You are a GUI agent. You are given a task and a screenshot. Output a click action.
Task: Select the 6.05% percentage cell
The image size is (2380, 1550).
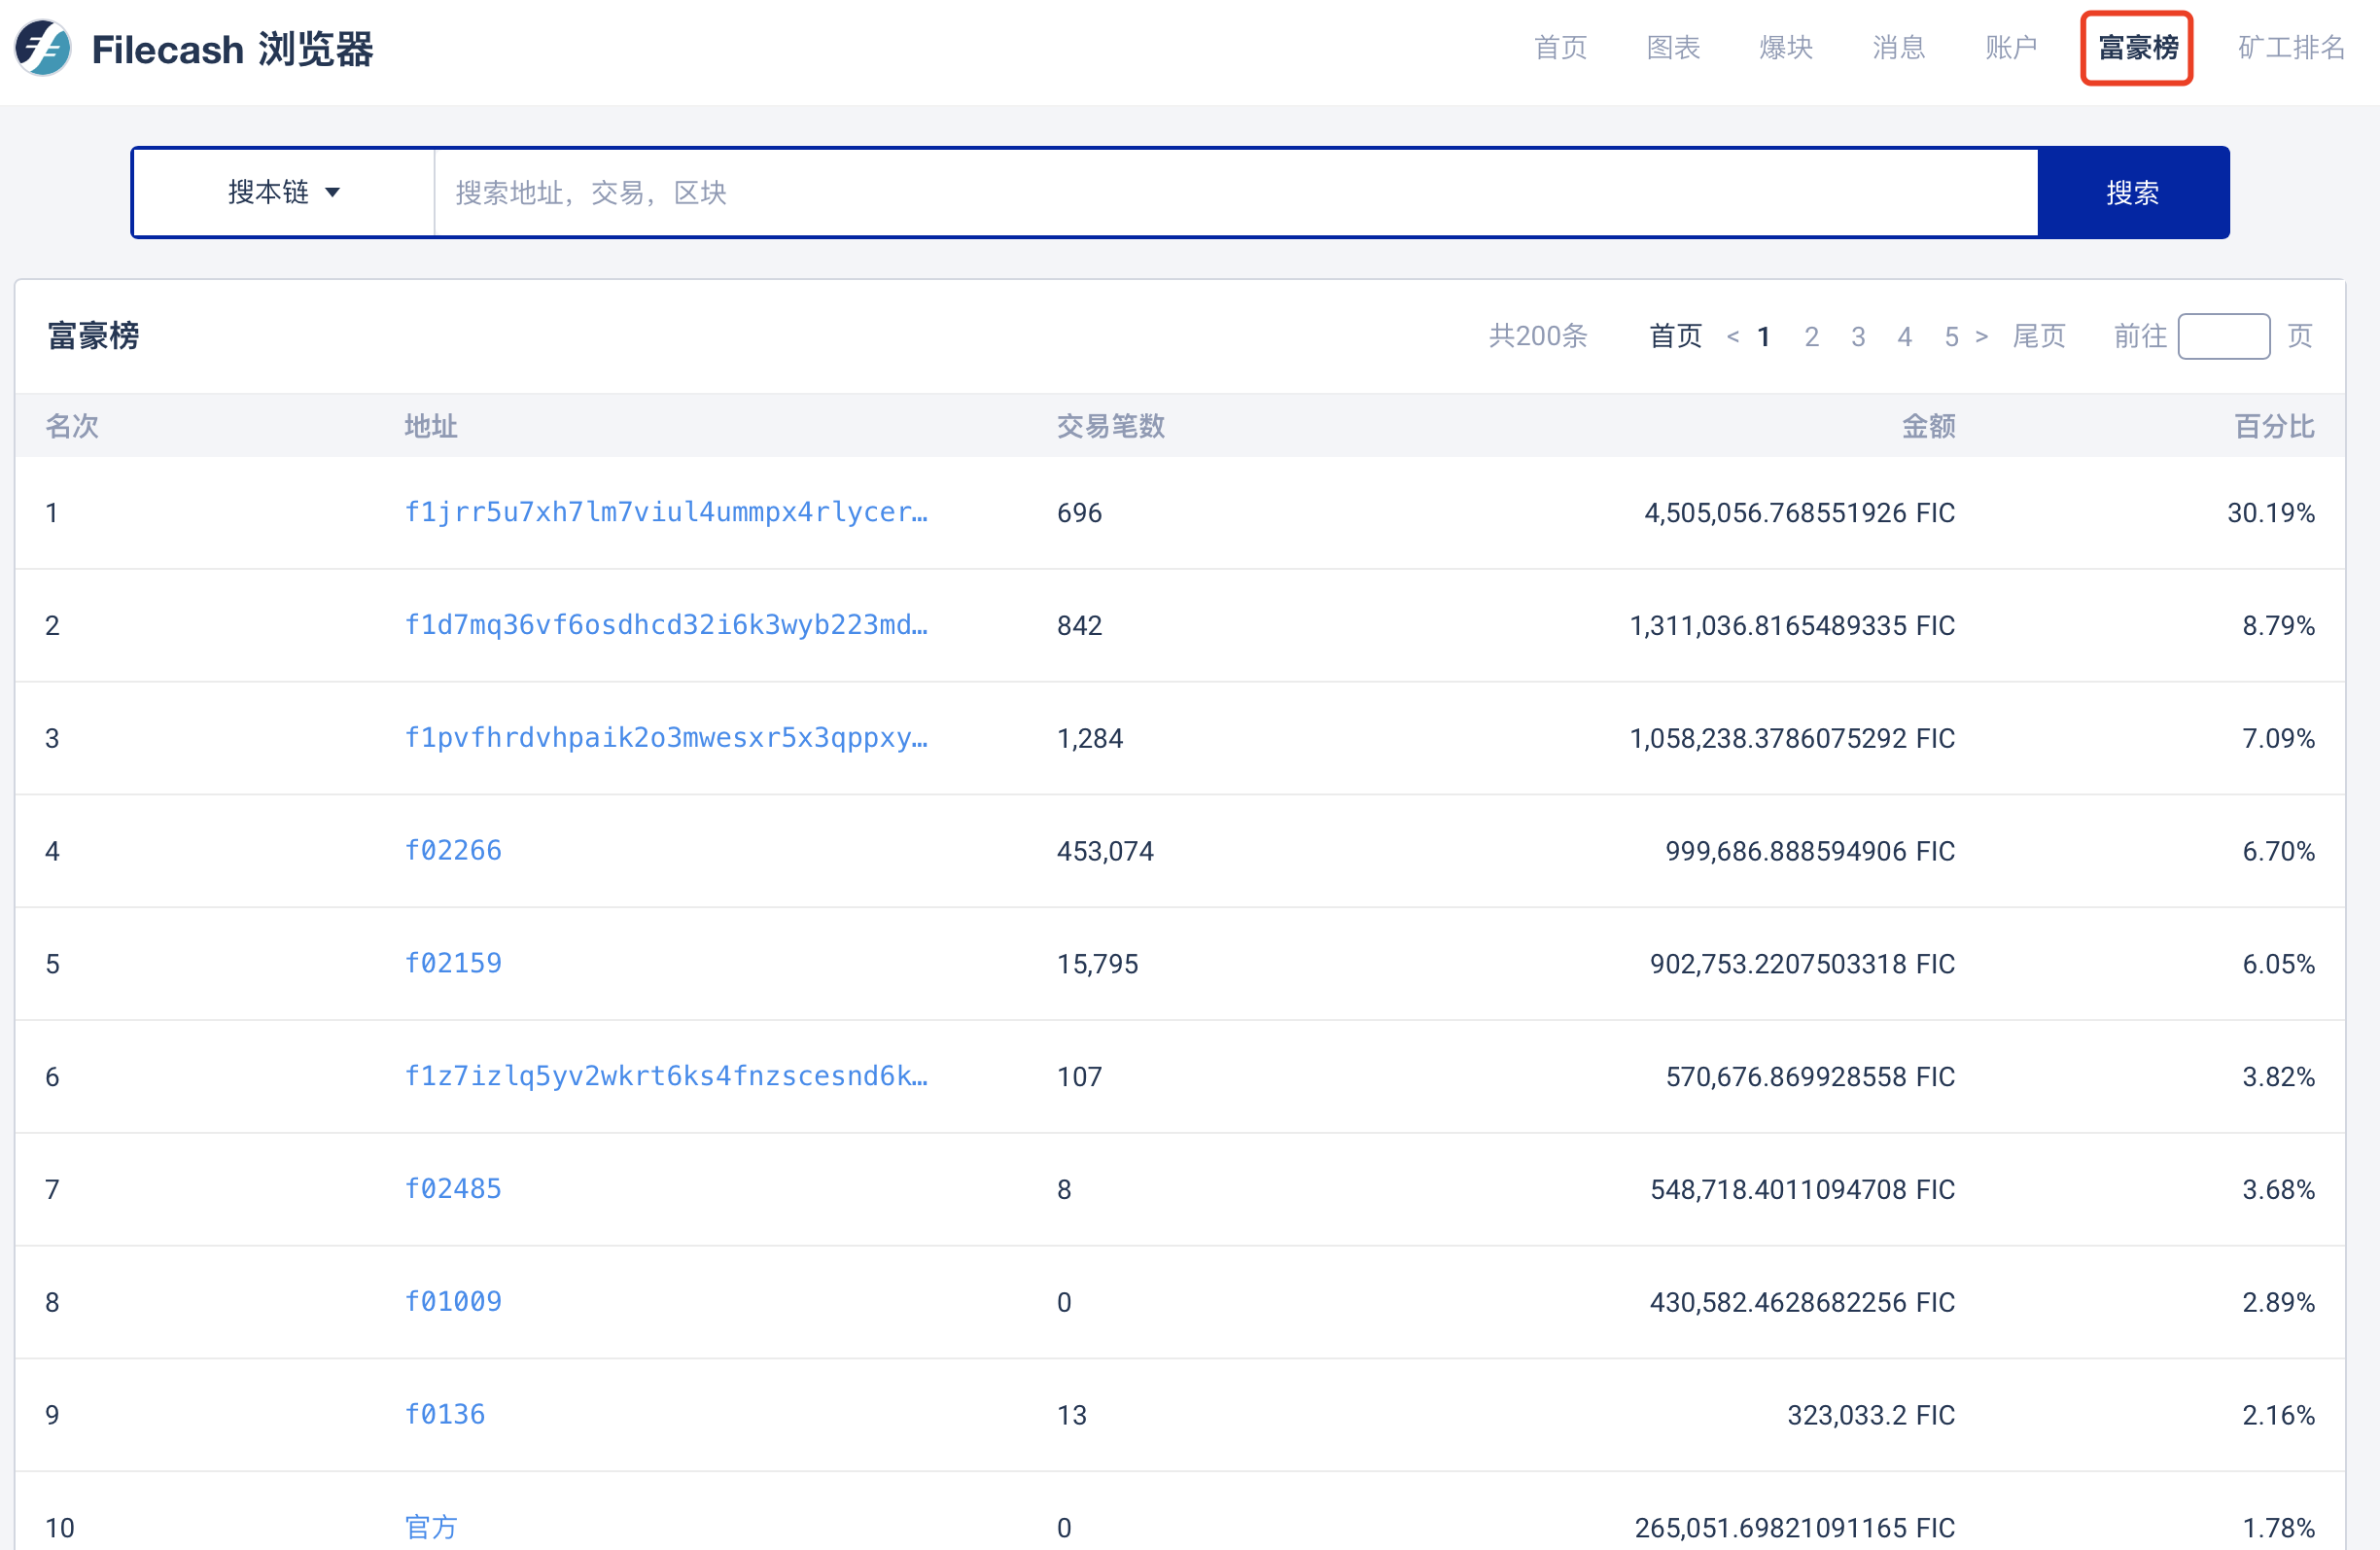pos(2278,964)
